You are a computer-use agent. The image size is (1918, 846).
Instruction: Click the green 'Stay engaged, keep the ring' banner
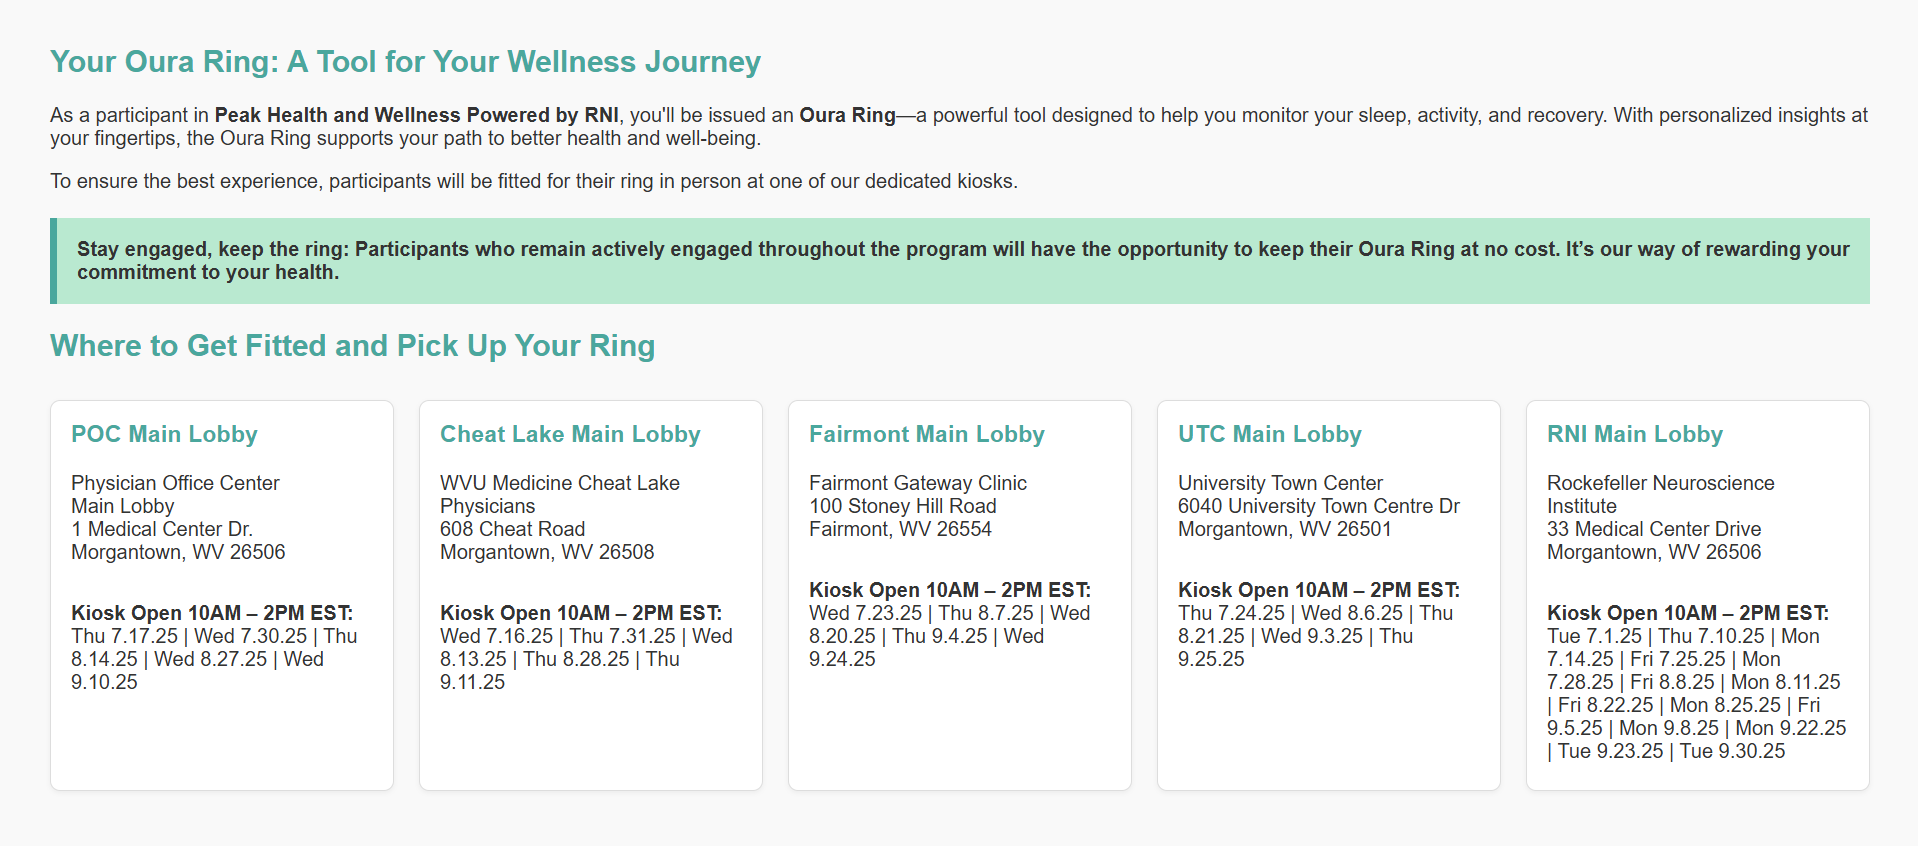[960, 261]
